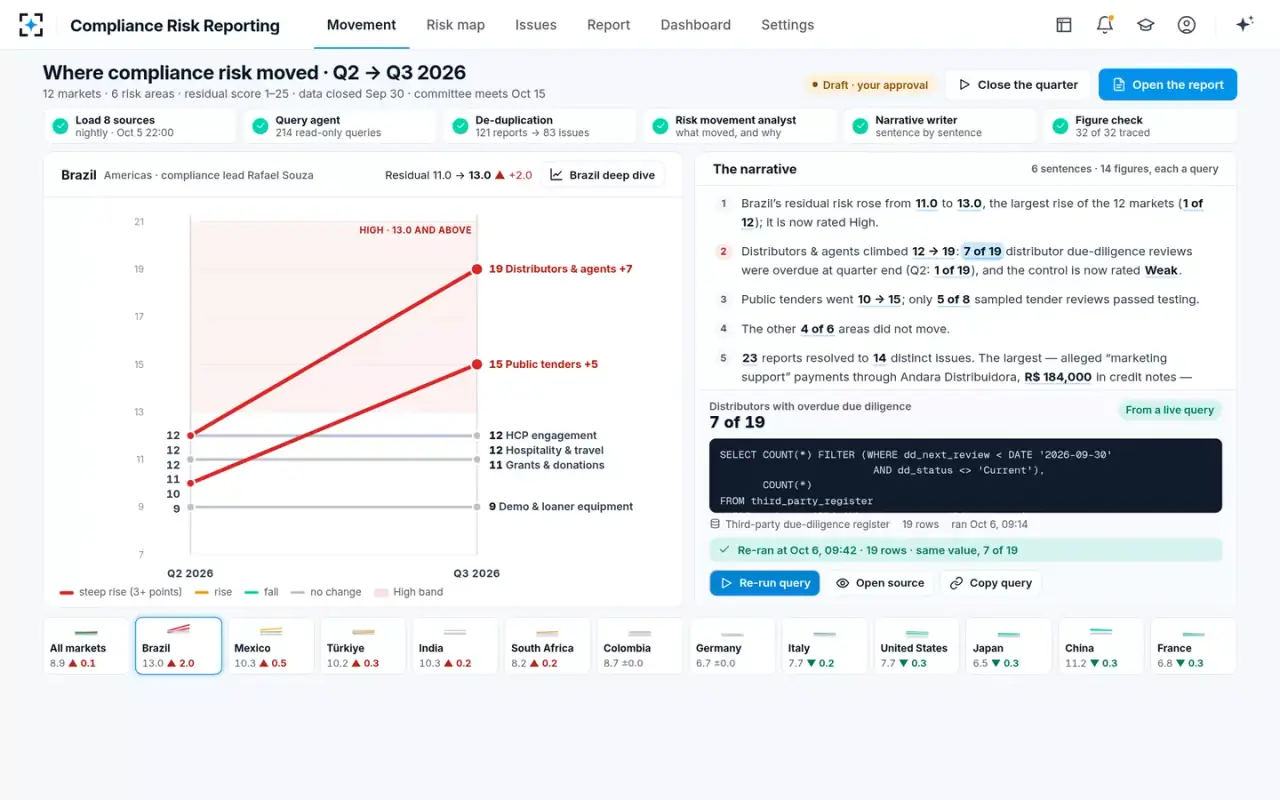Select All markets card

[x=86, y=646]
